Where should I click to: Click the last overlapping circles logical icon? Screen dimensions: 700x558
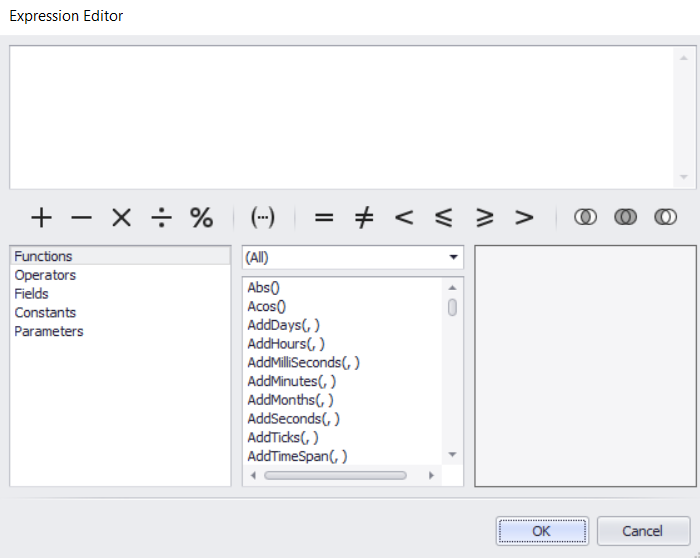point(665,217)
